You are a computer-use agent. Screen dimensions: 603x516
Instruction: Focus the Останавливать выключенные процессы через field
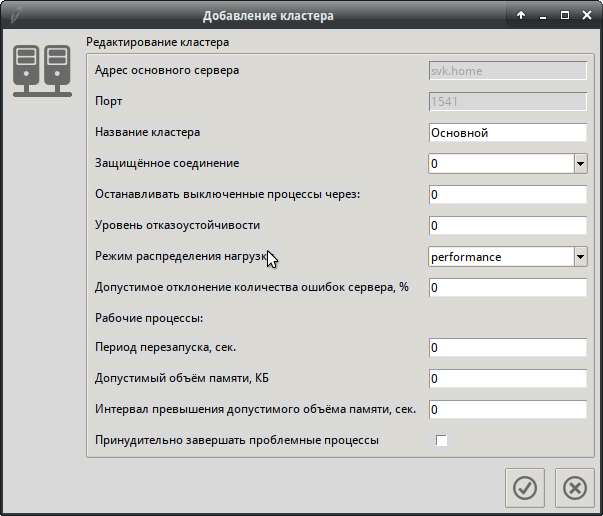pos(506,194)
